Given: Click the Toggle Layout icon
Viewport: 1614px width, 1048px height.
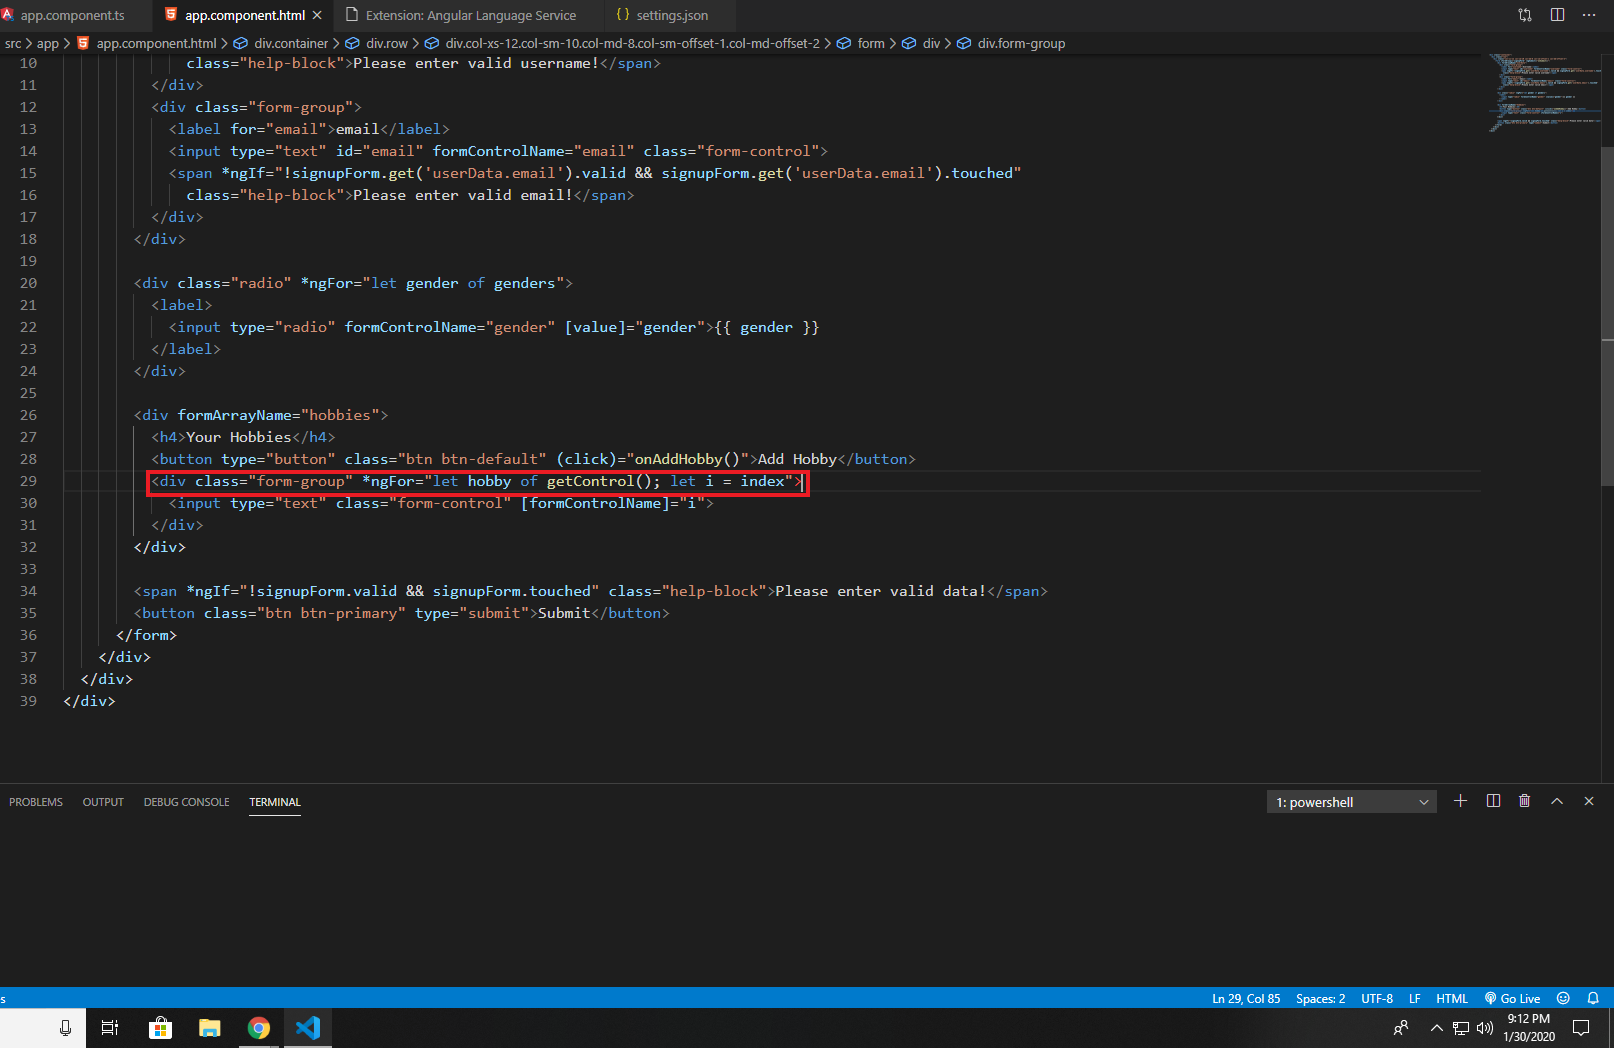Looking at the screenshot, I should pyautogui.click(x=1524, y=15).
